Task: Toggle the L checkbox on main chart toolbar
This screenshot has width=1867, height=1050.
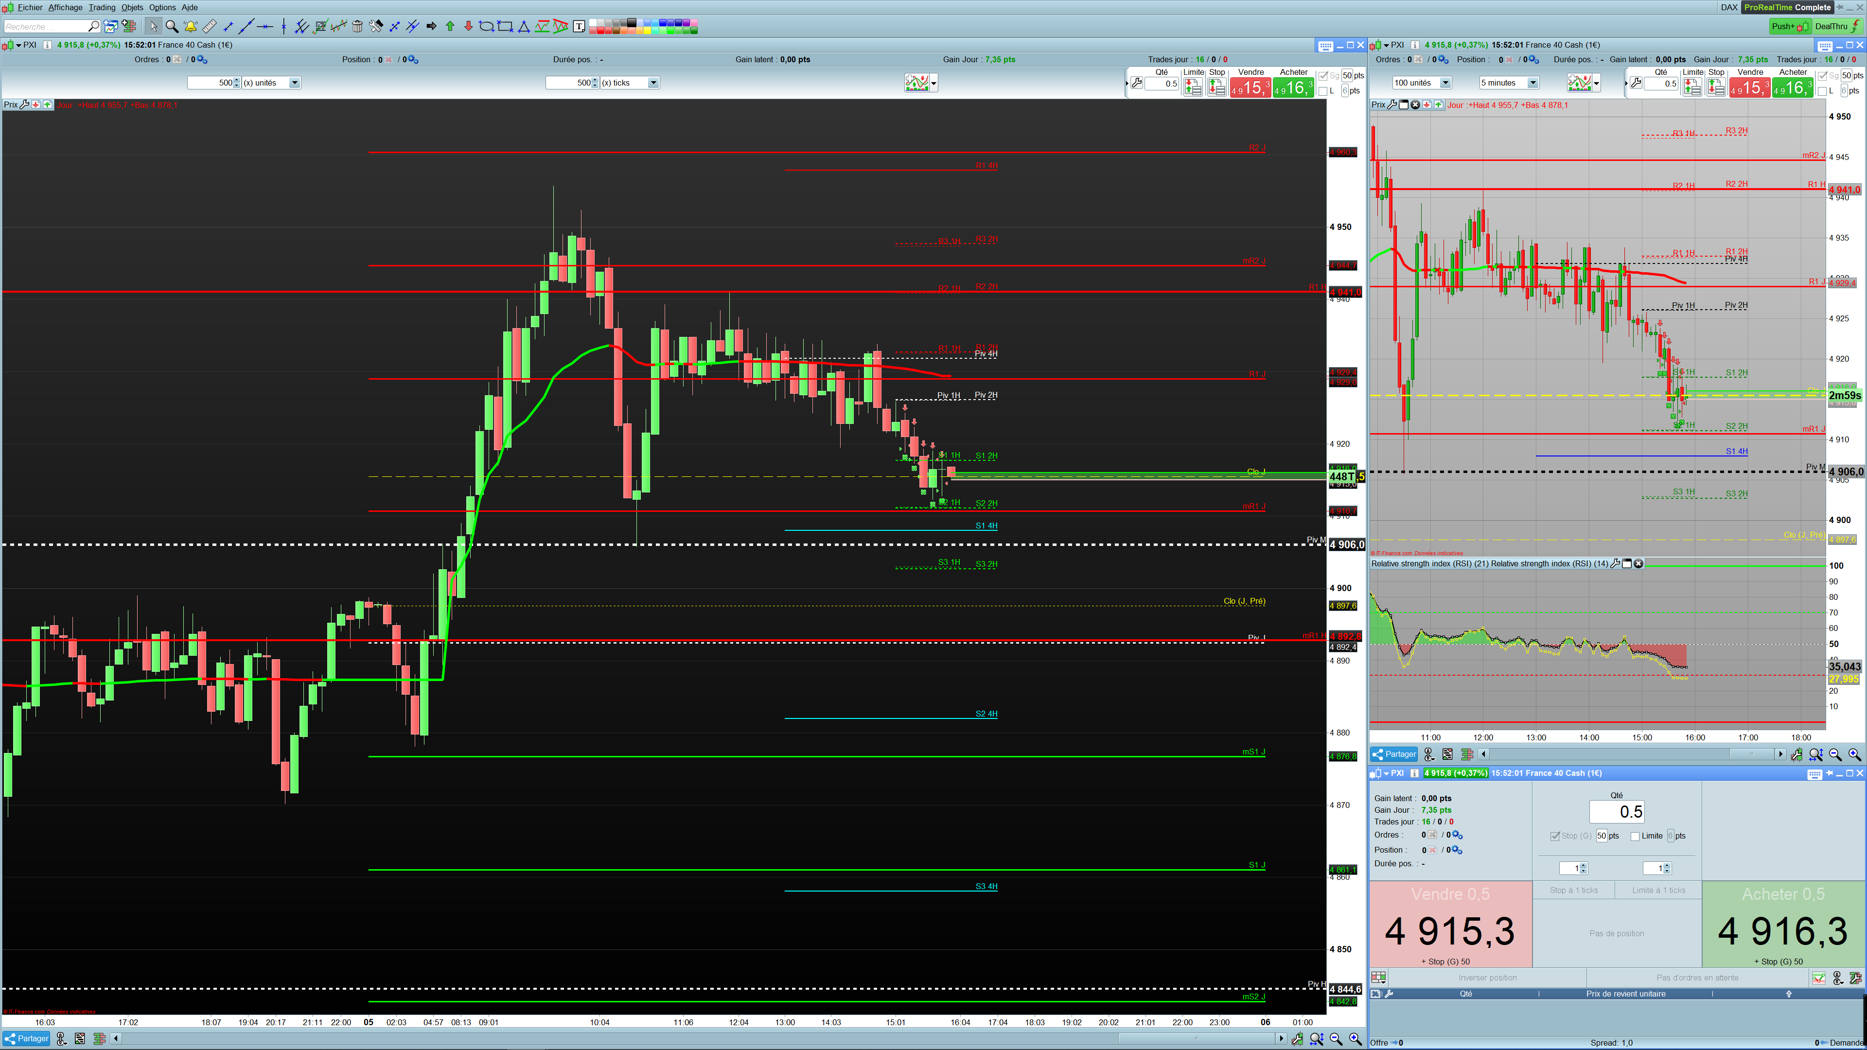Action: 1323,91
